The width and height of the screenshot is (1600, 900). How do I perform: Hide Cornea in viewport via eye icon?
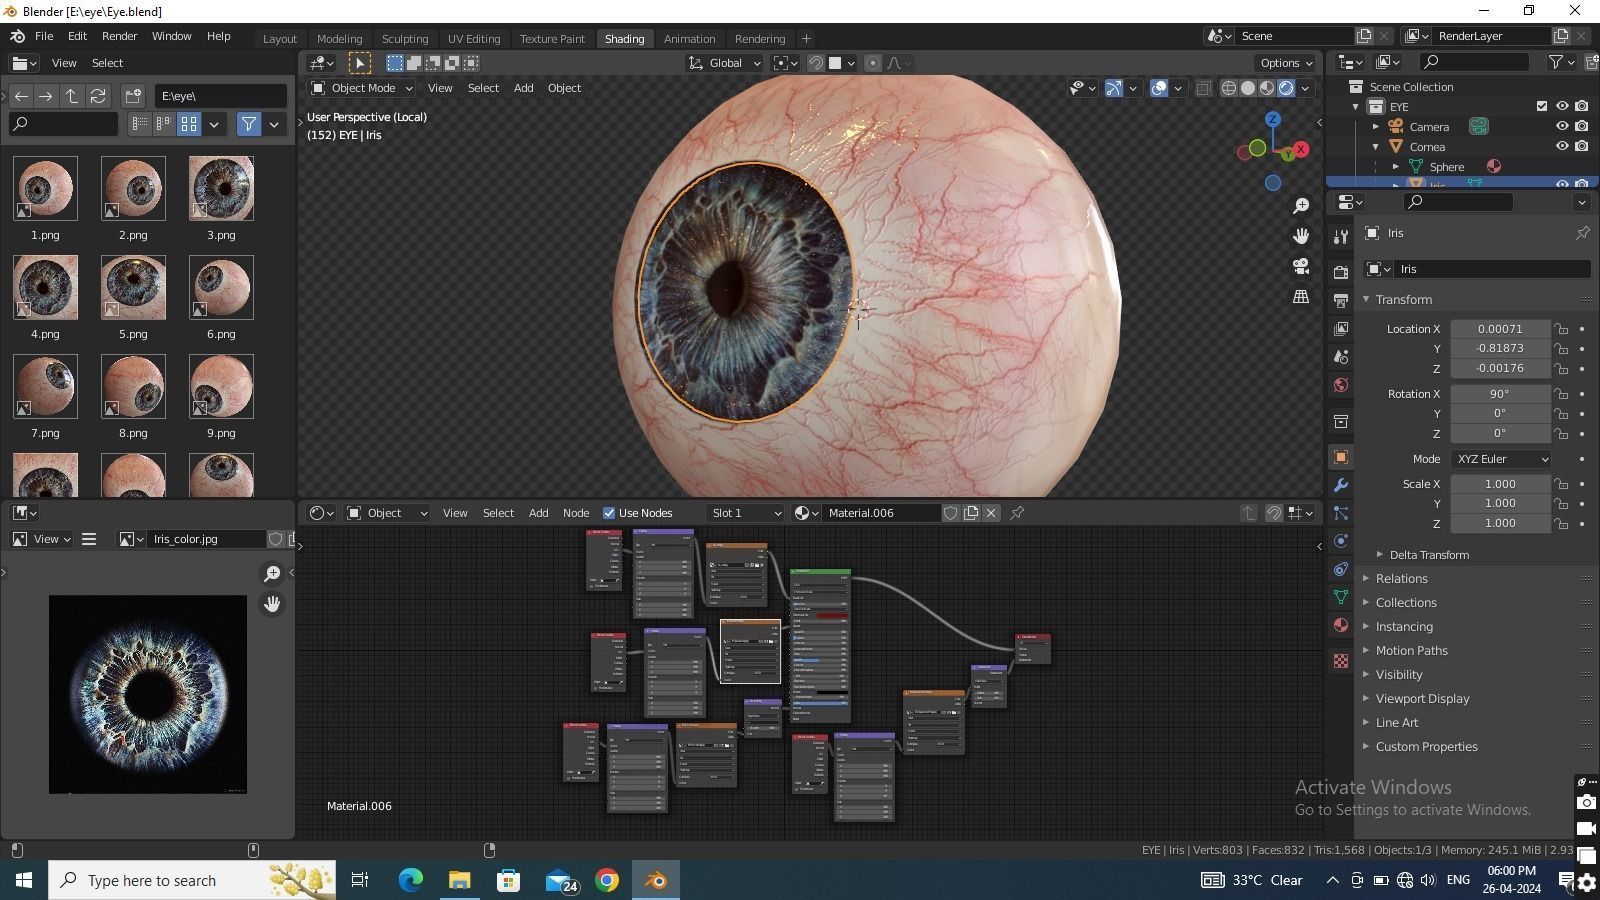(1562, 146)
